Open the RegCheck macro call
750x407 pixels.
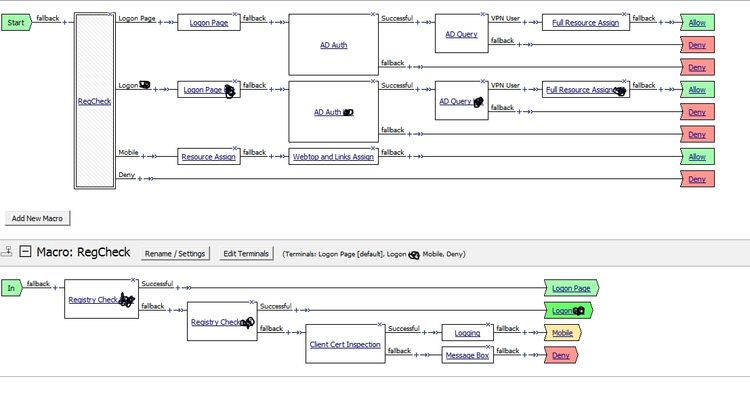click(94, 101)
